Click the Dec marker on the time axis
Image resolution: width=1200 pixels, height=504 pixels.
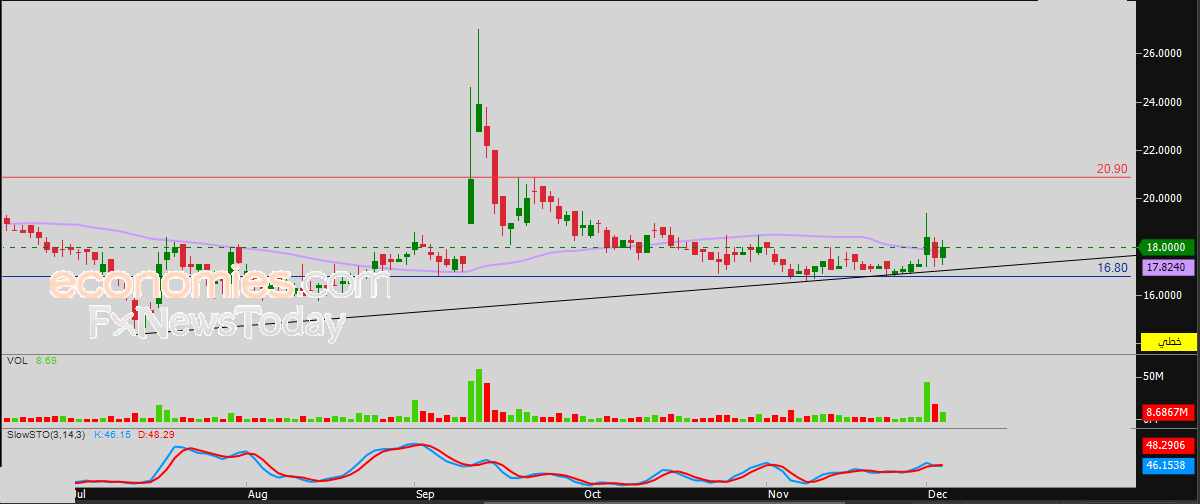938,493
